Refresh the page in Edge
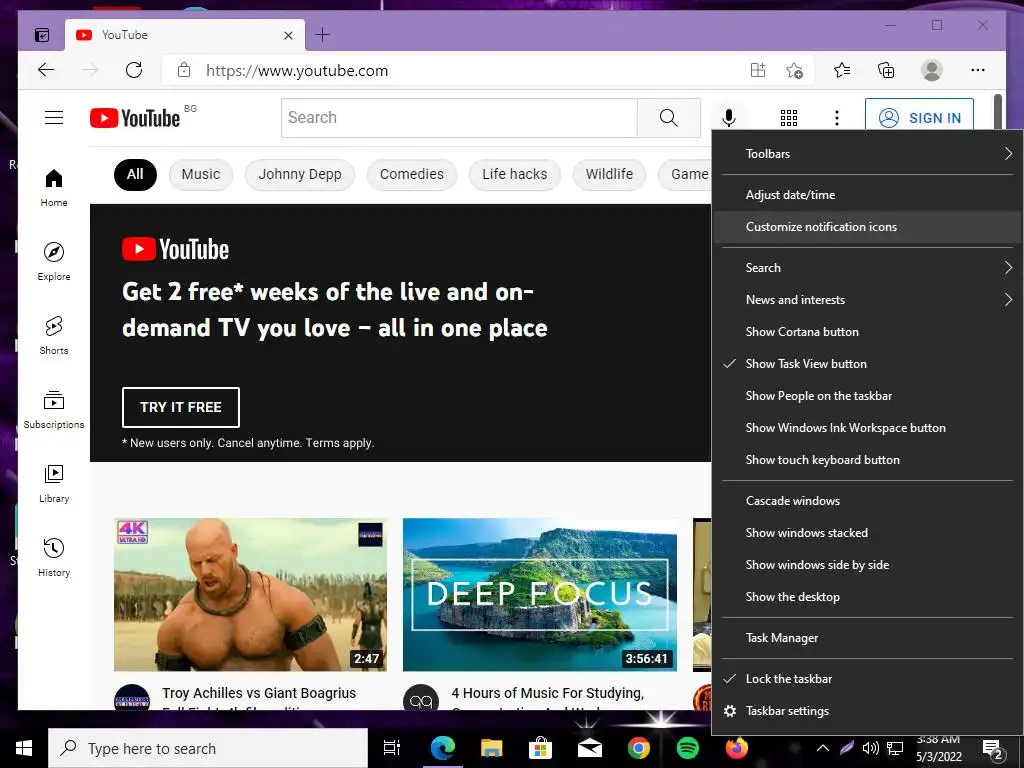 (134, 70)
